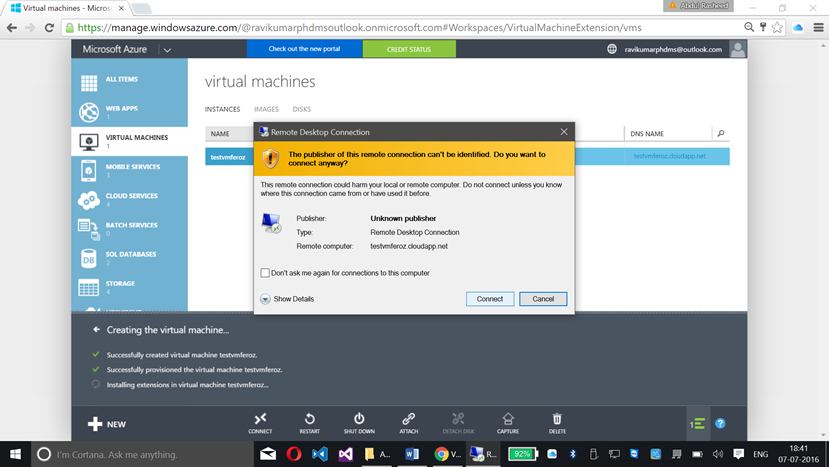
Task: Click the Attach disk link icon
Action: (409, 419)
